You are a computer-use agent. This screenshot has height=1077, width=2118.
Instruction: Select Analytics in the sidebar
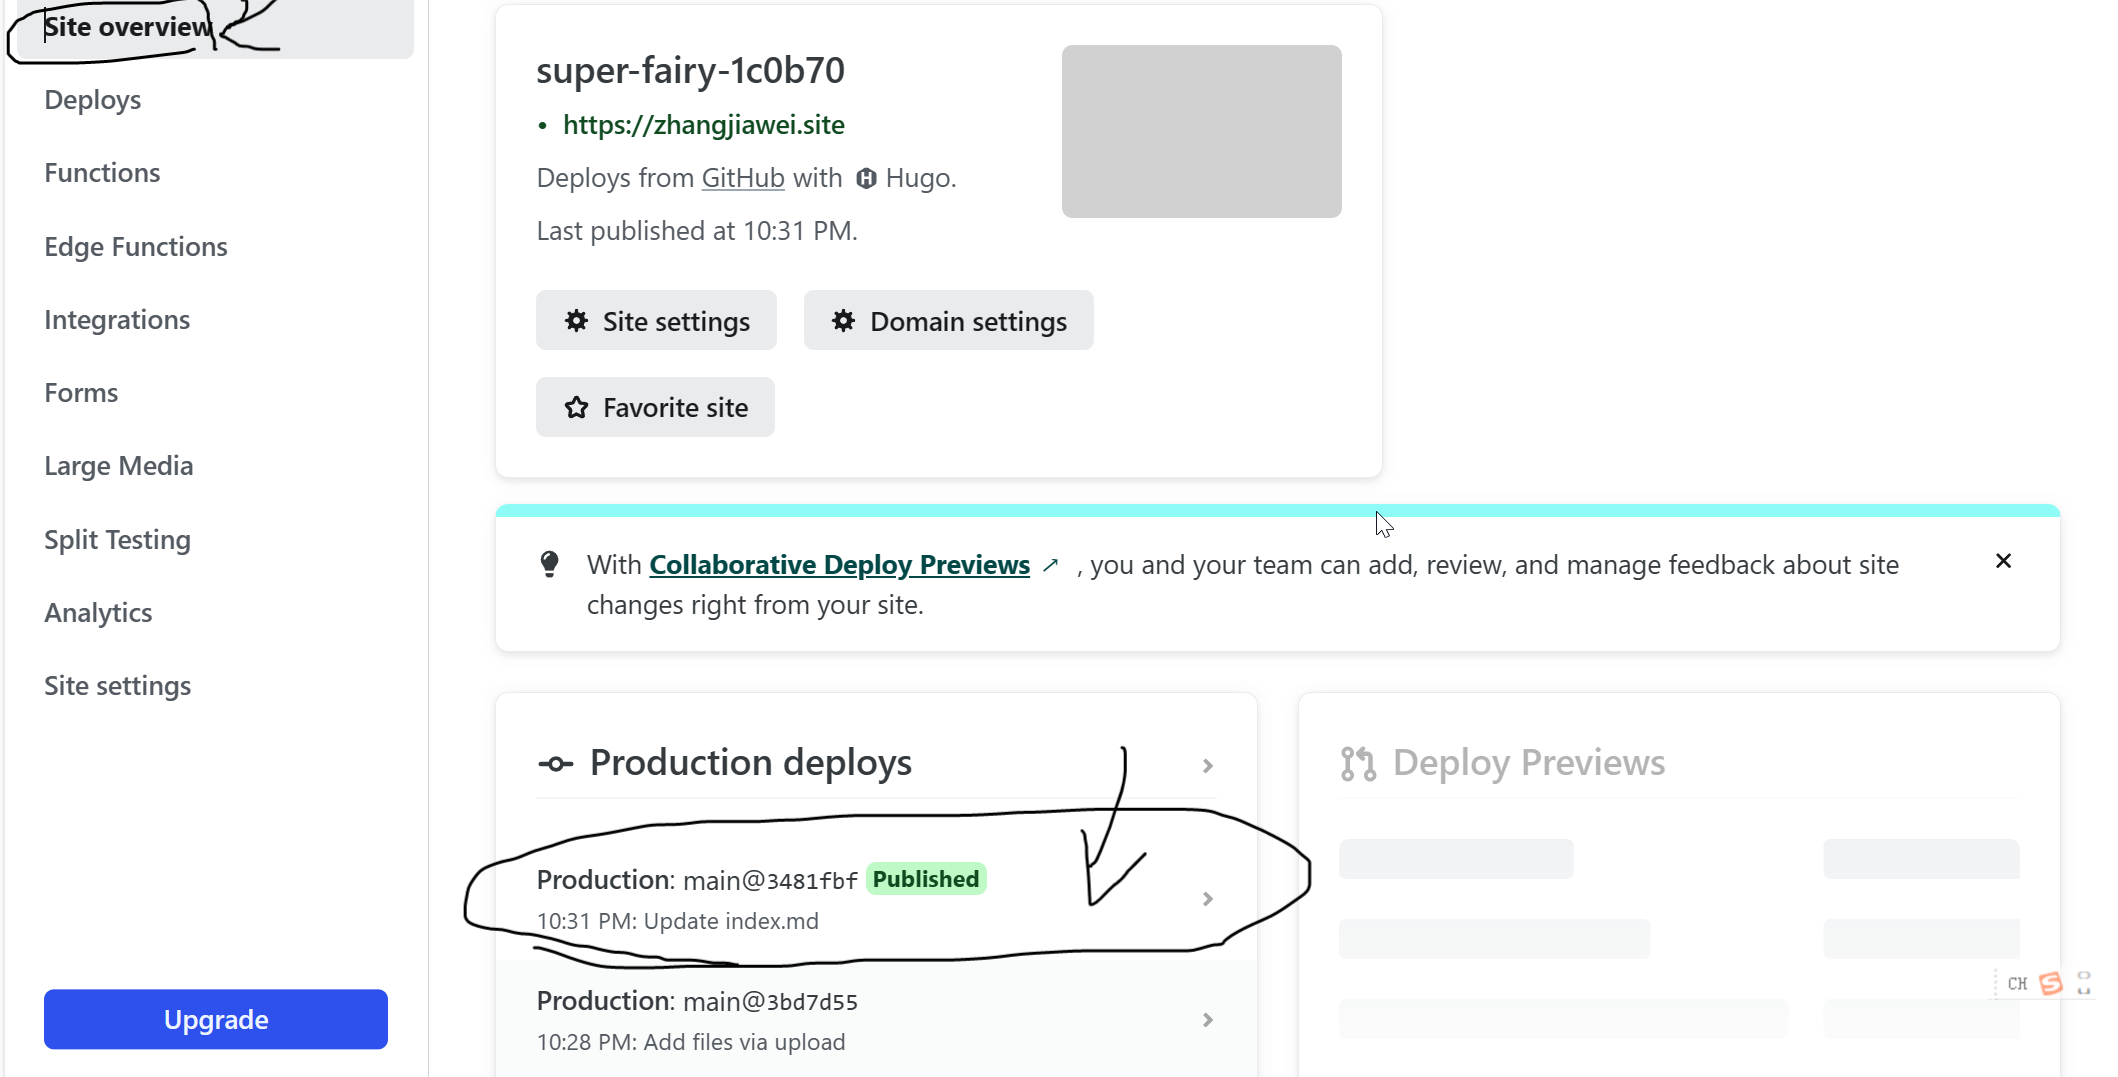coord(98,612)
